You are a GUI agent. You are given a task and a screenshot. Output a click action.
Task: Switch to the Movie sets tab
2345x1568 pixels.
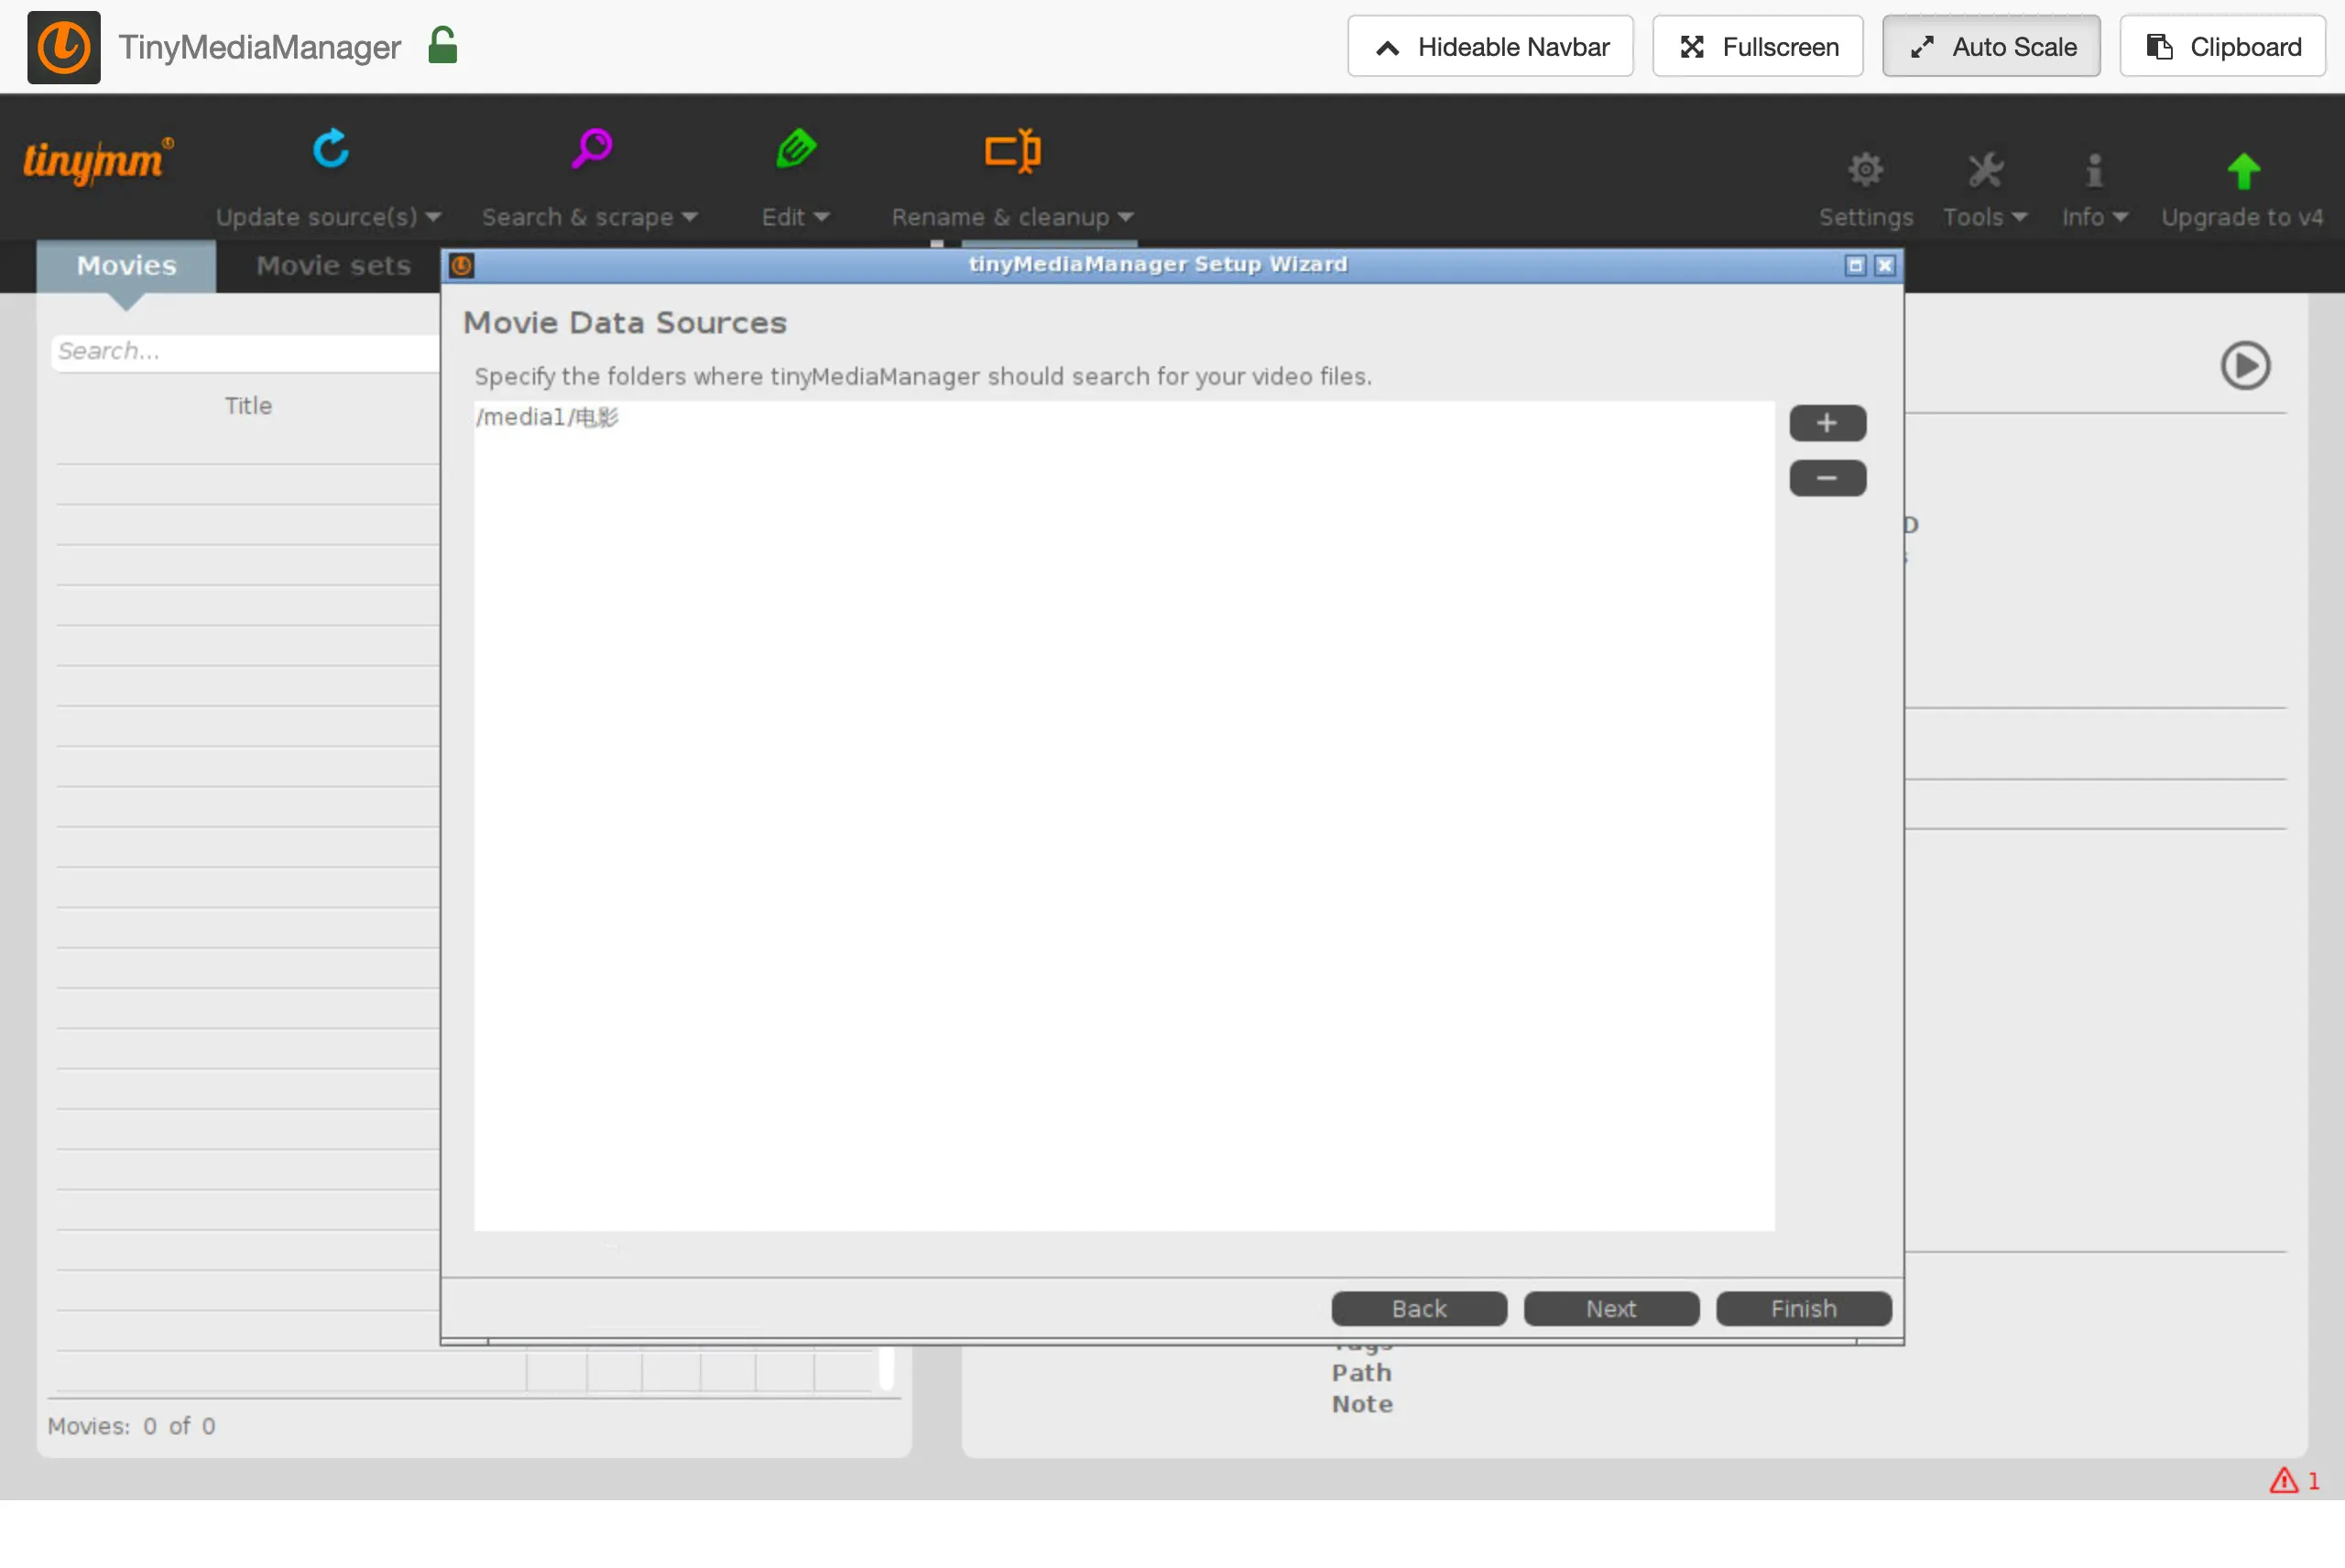pos(333,266)
